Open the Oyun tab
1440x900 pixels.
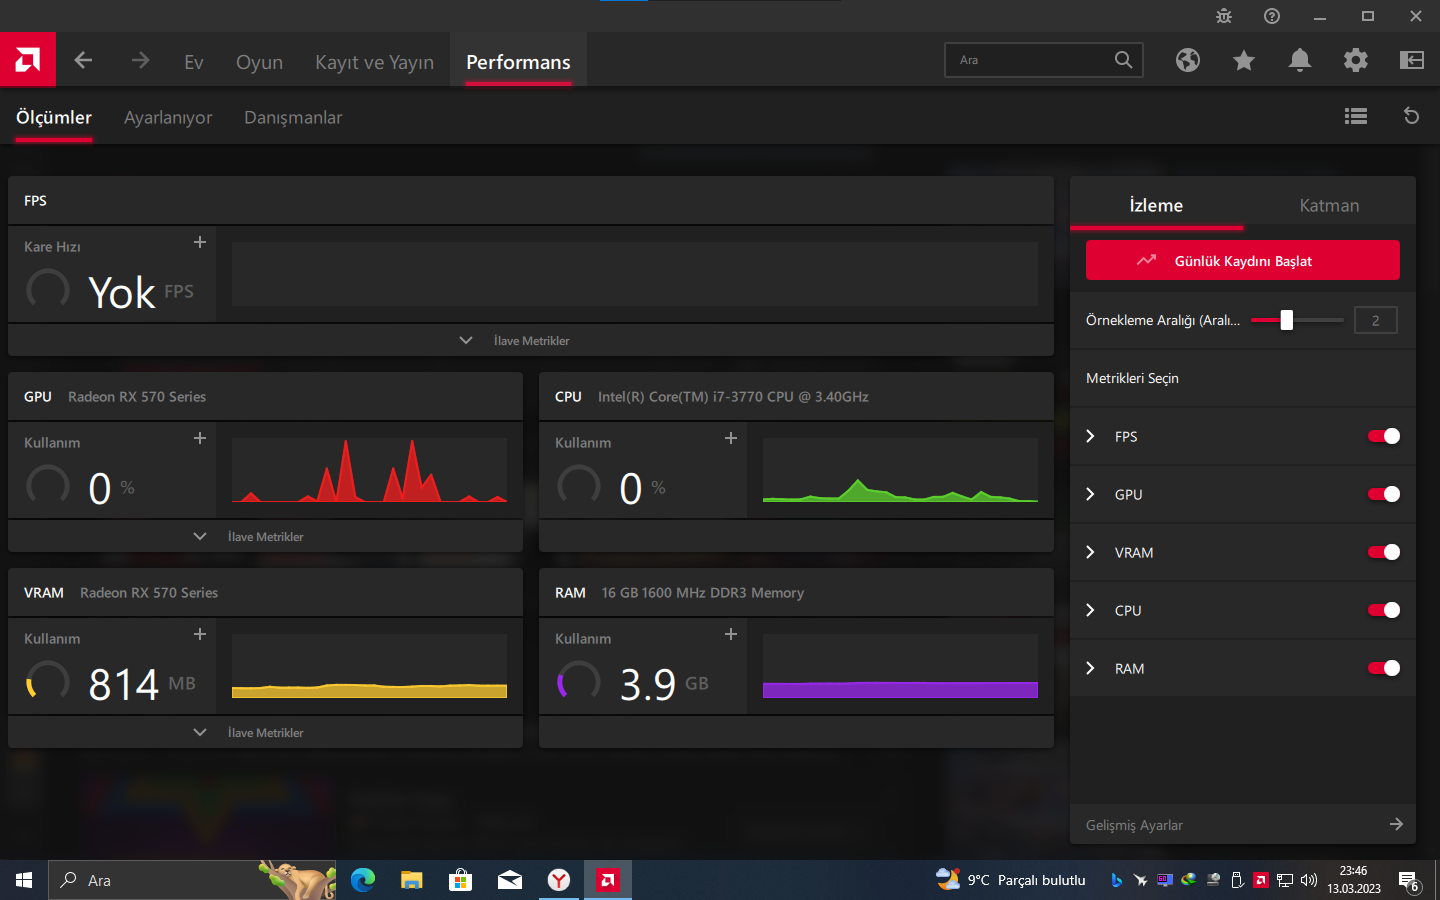click(259, 62)
